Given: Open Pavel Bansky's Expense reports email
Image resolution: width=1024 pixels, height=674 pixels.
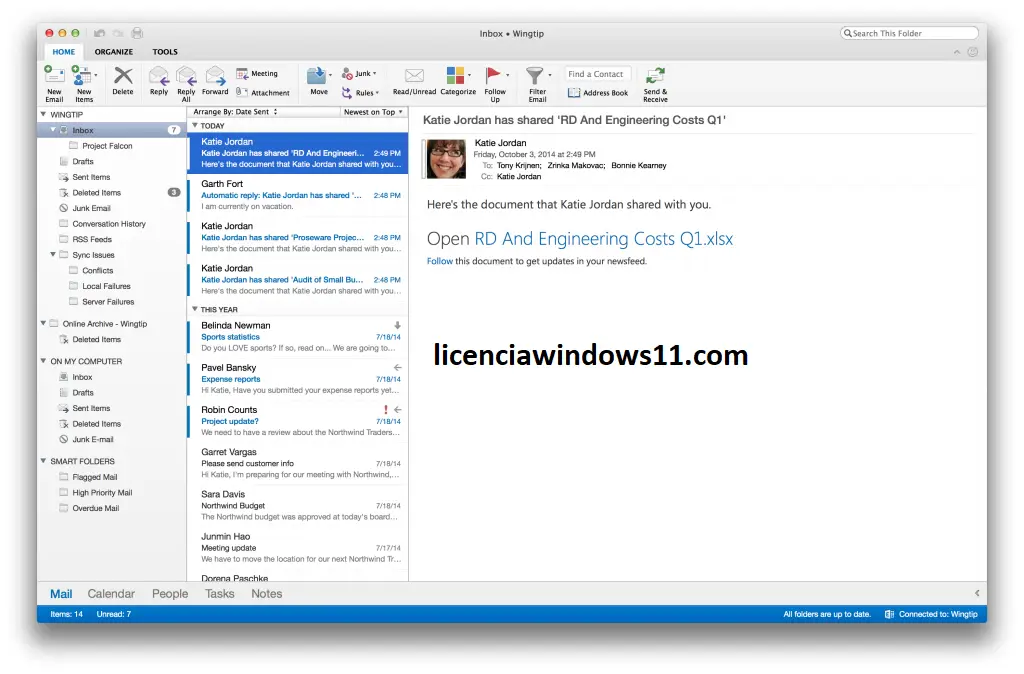Looking at the screenshot, I should (298, 379).
